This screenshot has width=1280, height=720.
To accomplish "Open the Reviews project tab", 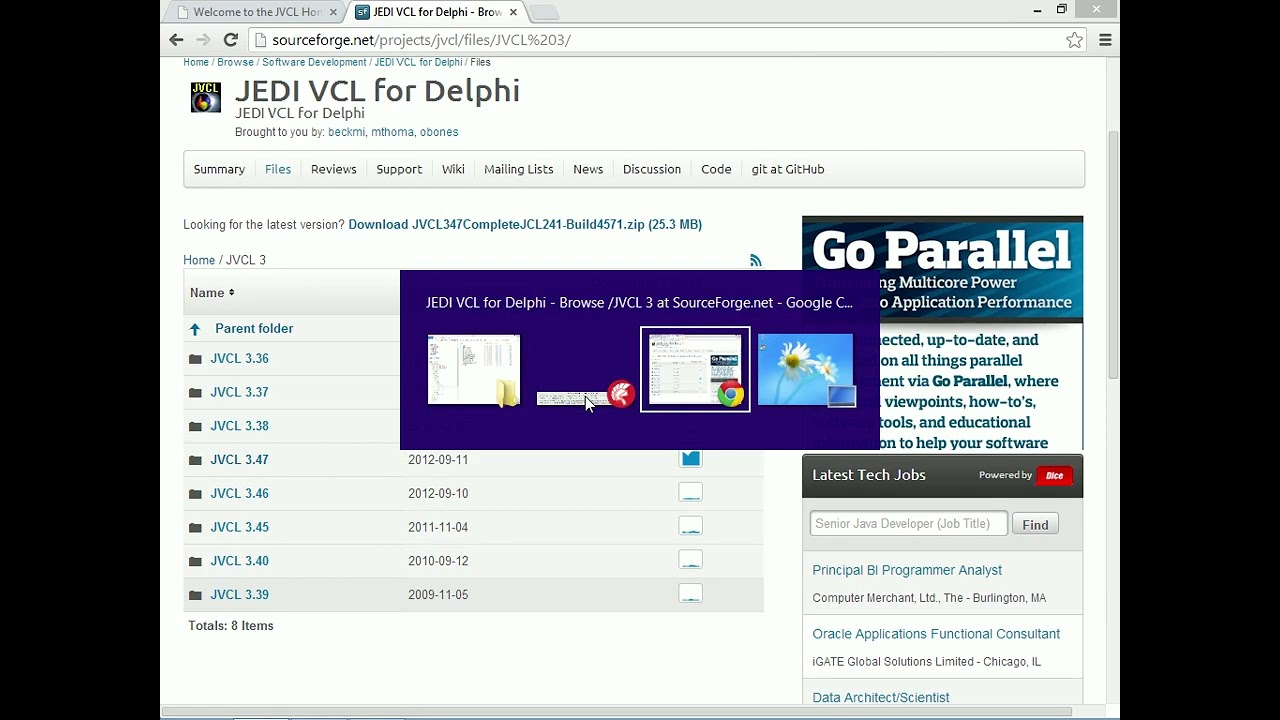I will click(333, 169).
